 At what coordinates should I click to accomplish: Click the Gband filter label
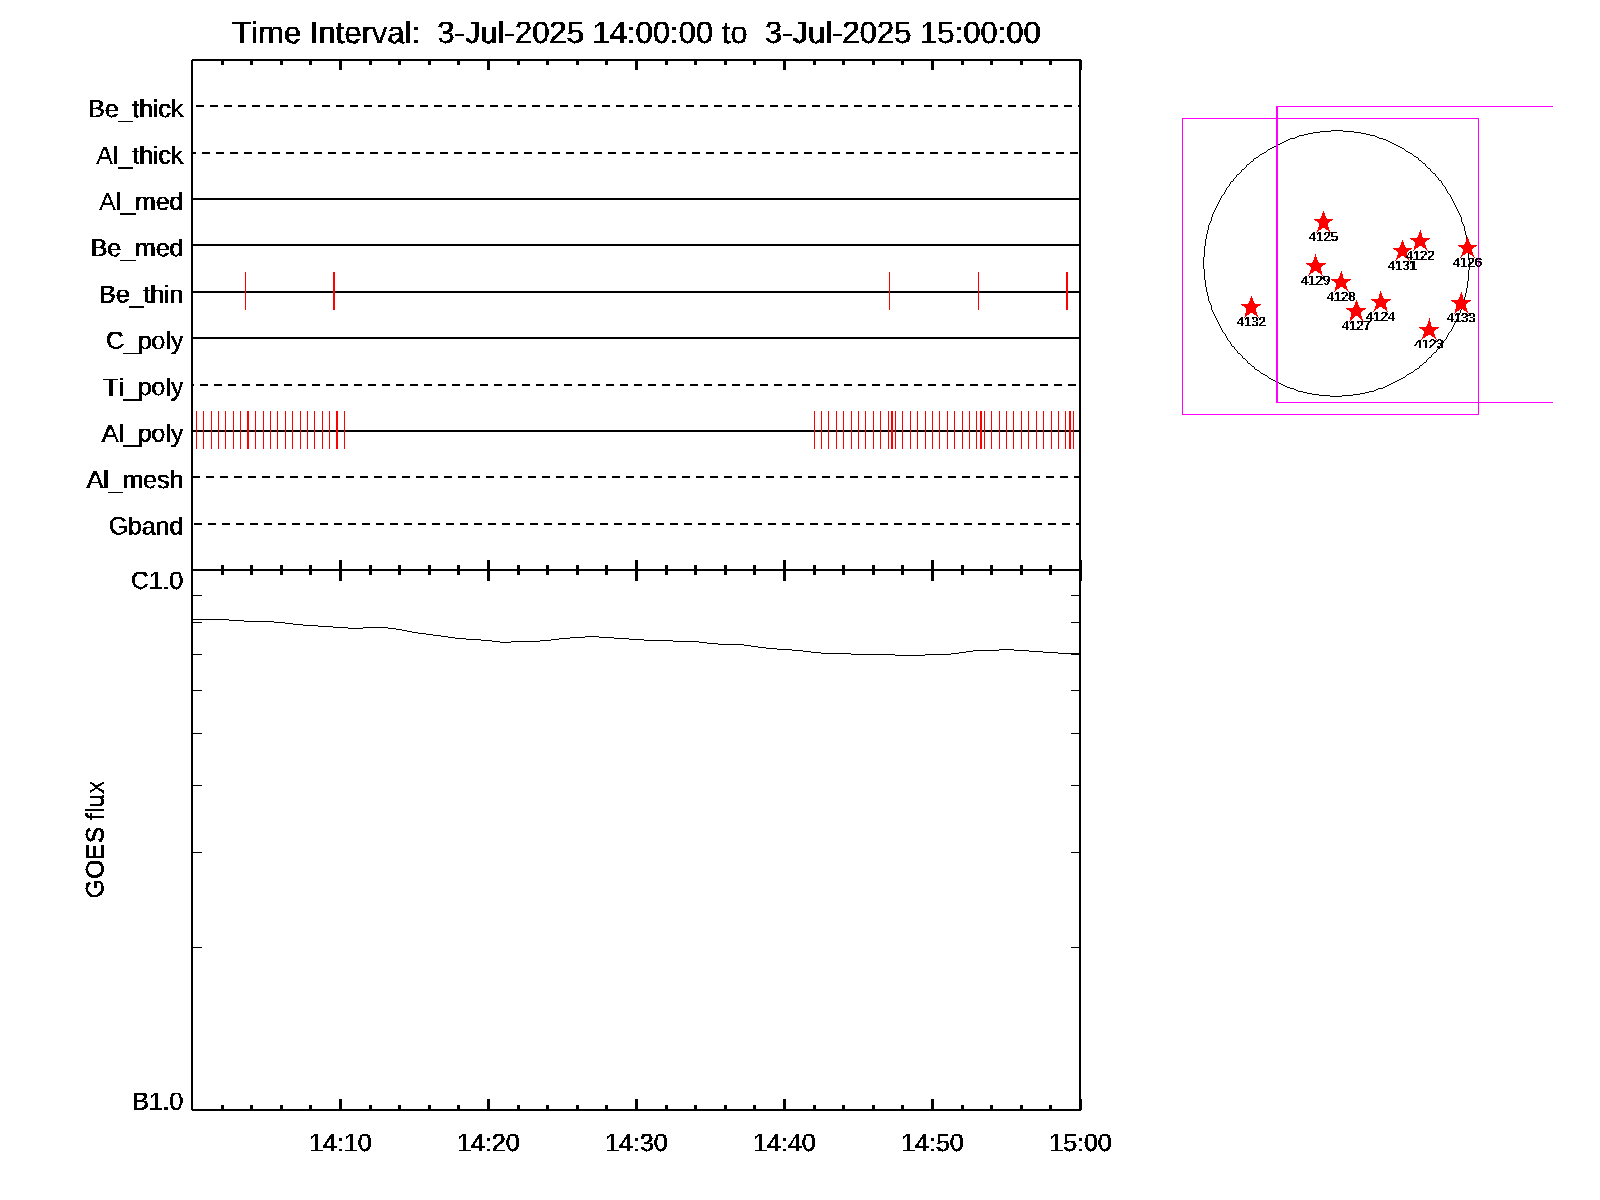146,527
